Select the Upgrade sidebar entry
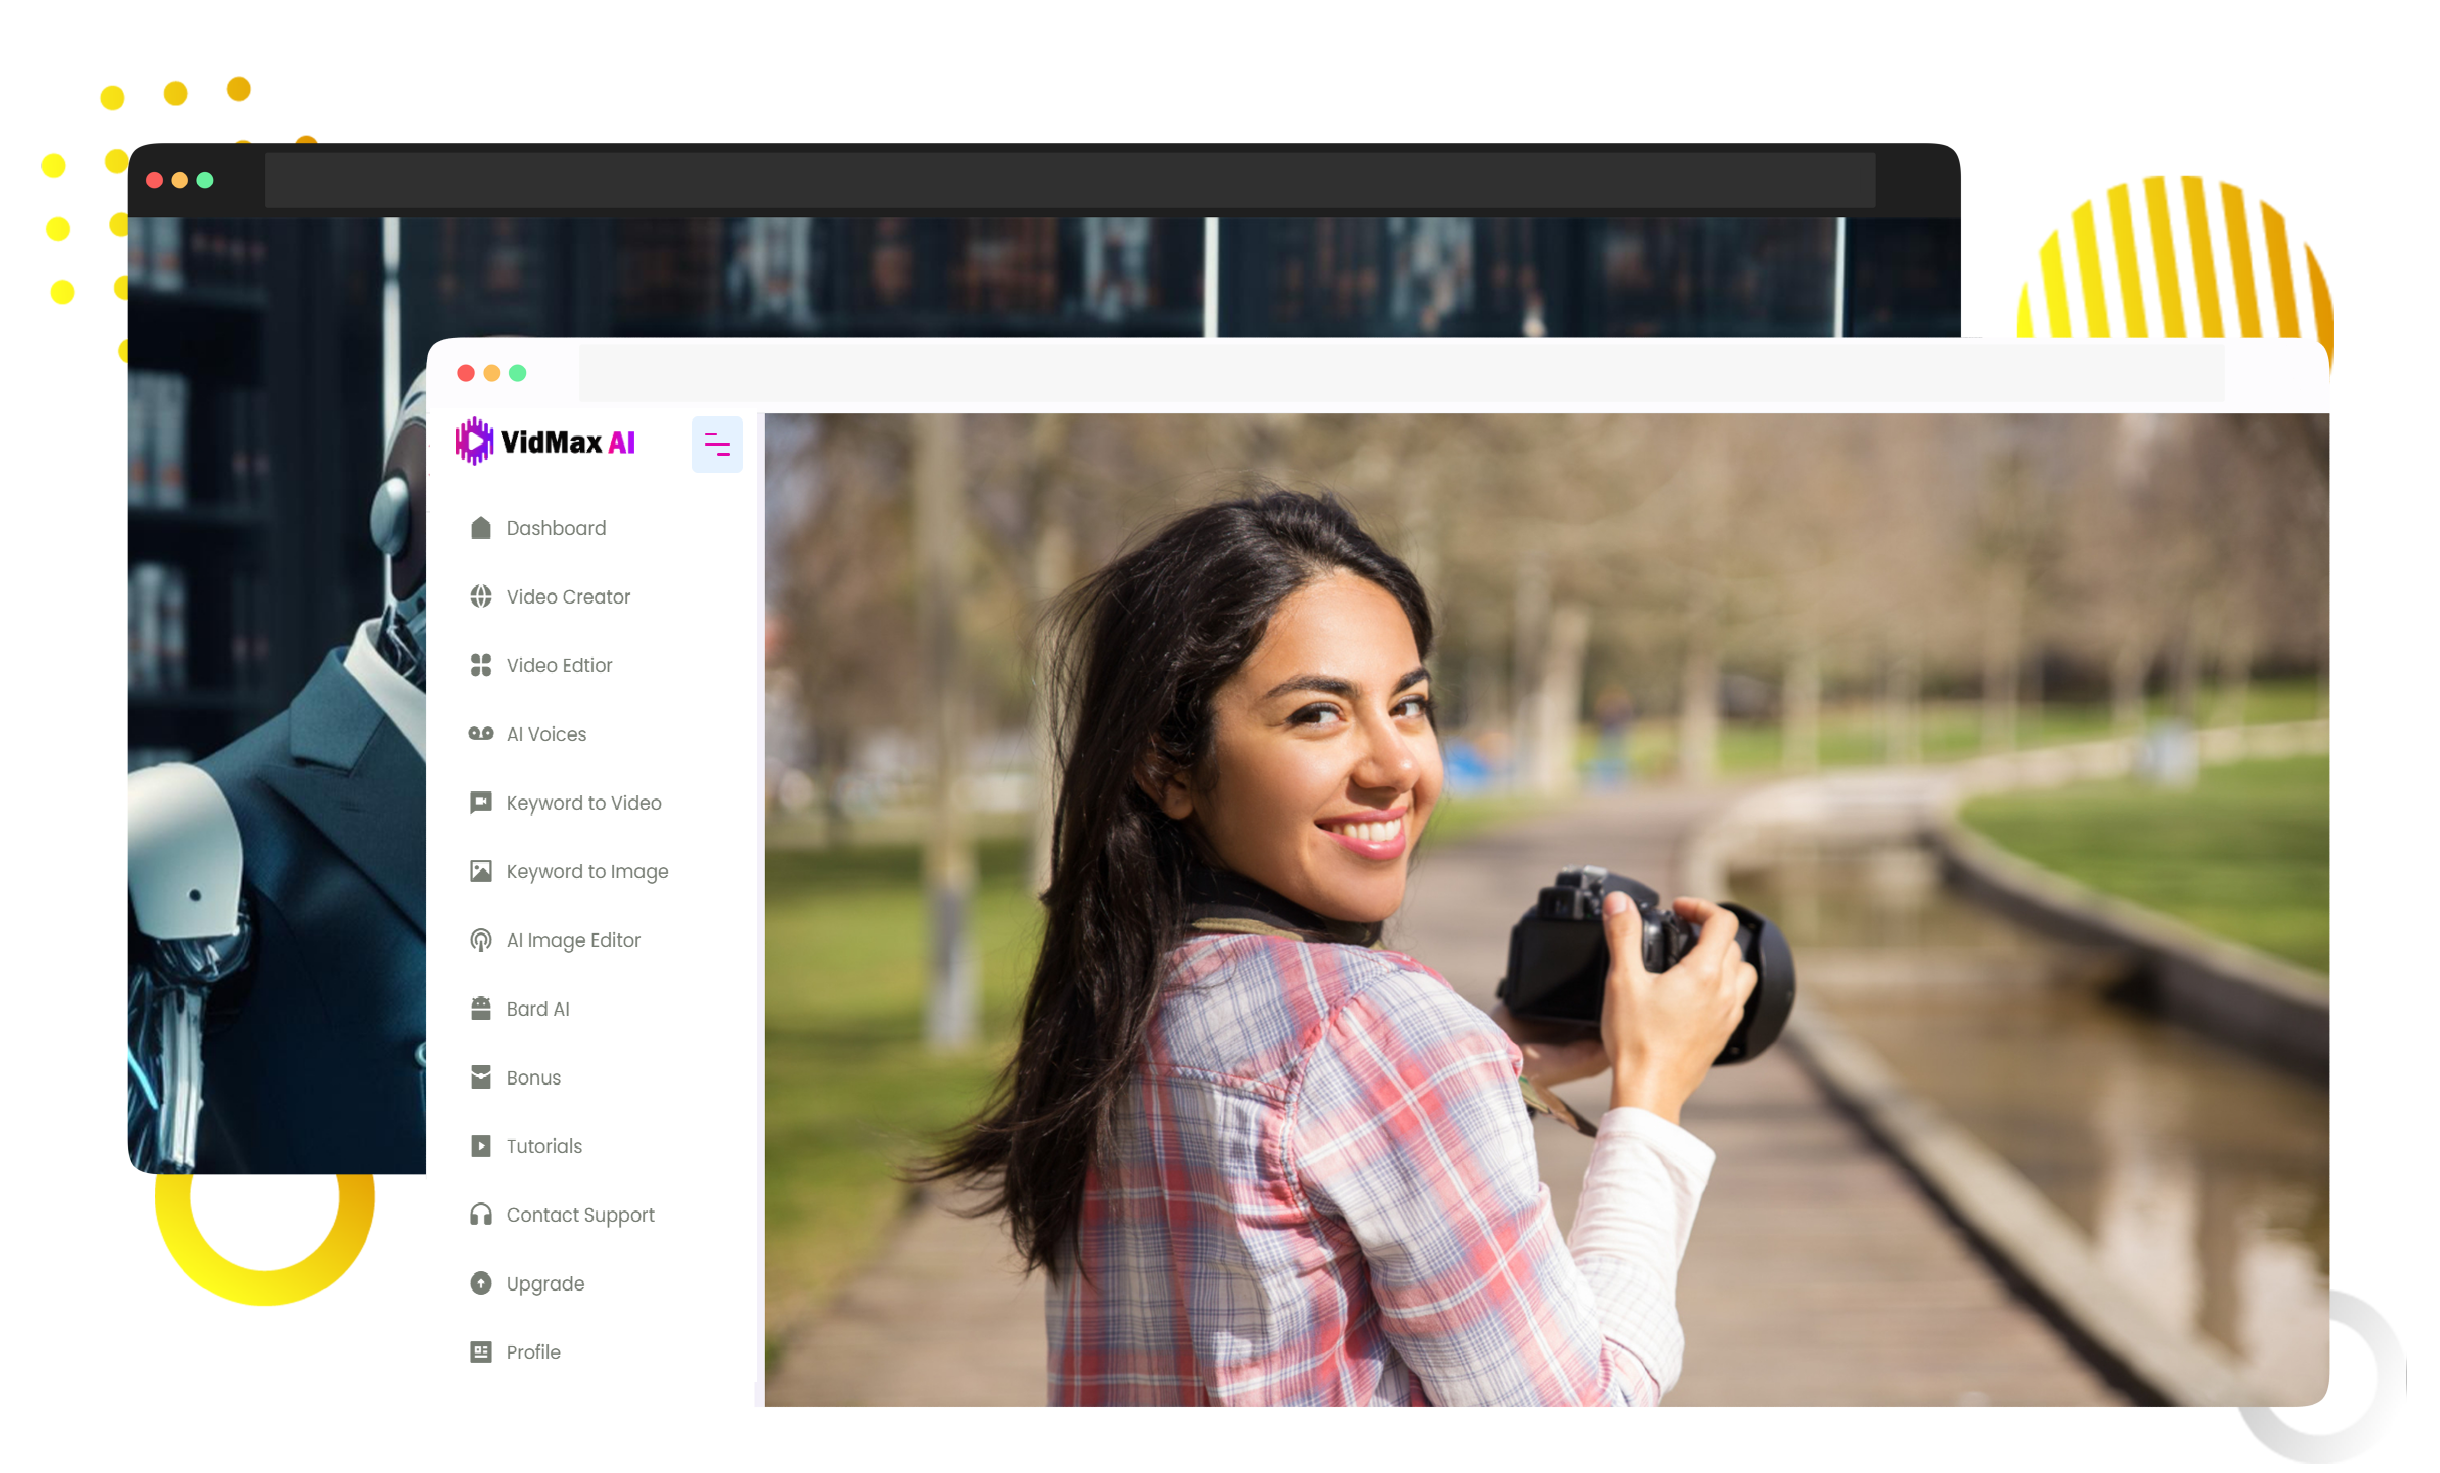 coord(544,1284)
